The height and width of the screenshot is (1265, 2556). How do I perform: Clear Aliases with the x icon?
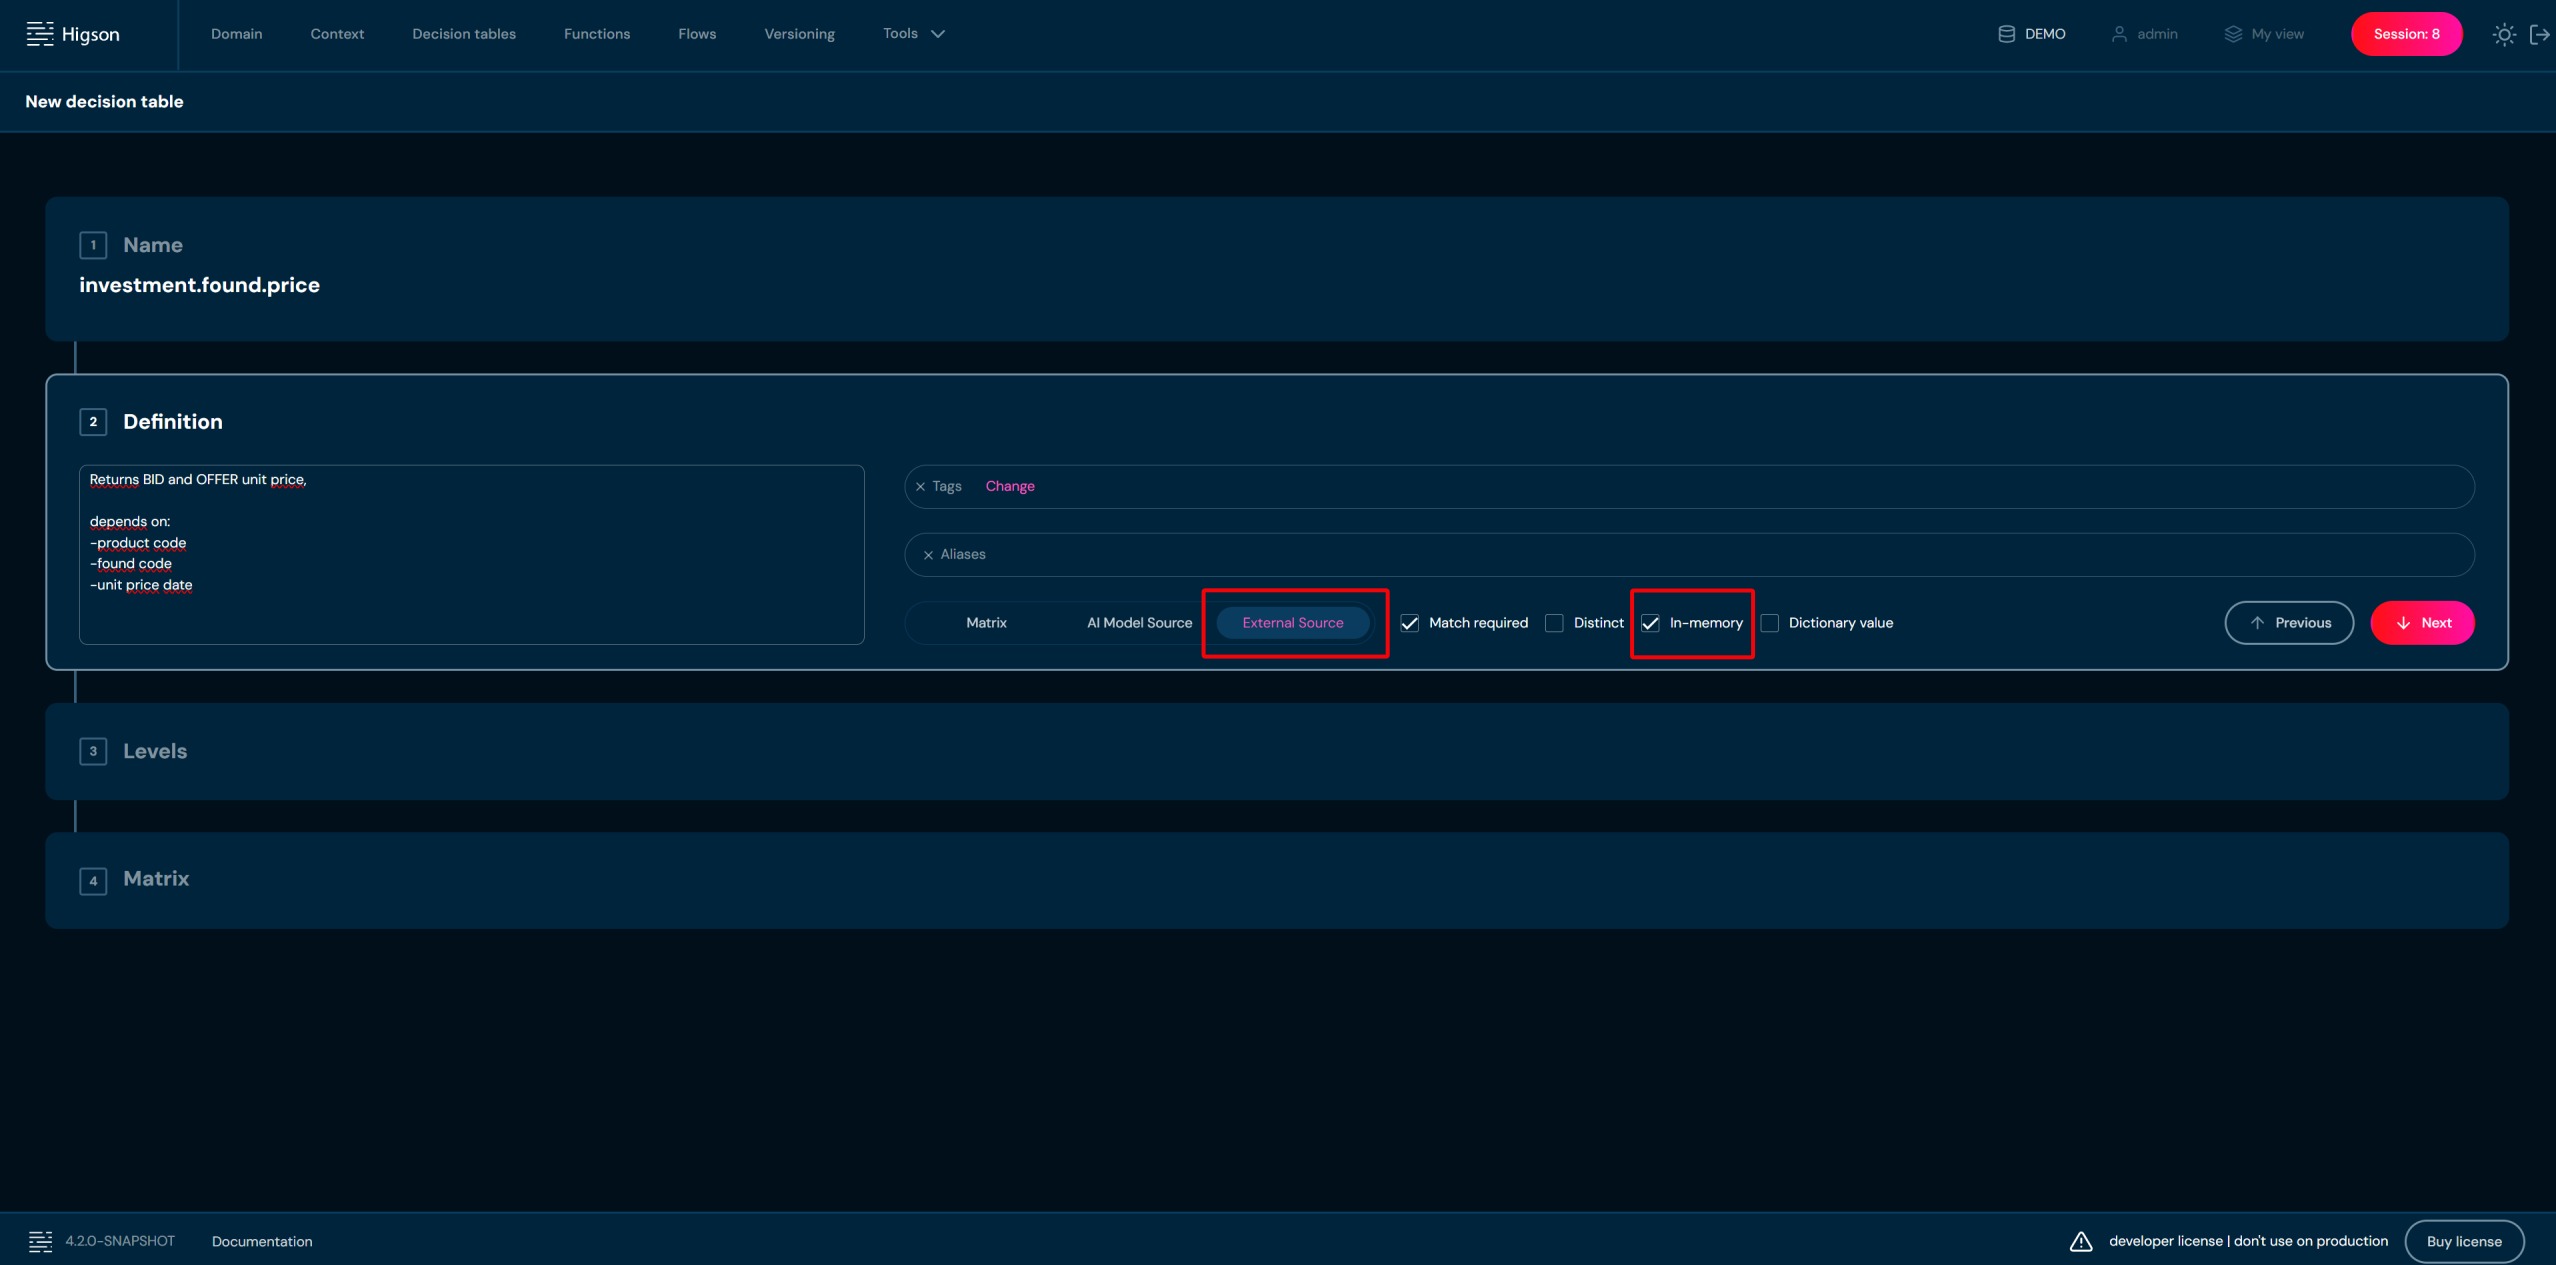tap(928, 554)
